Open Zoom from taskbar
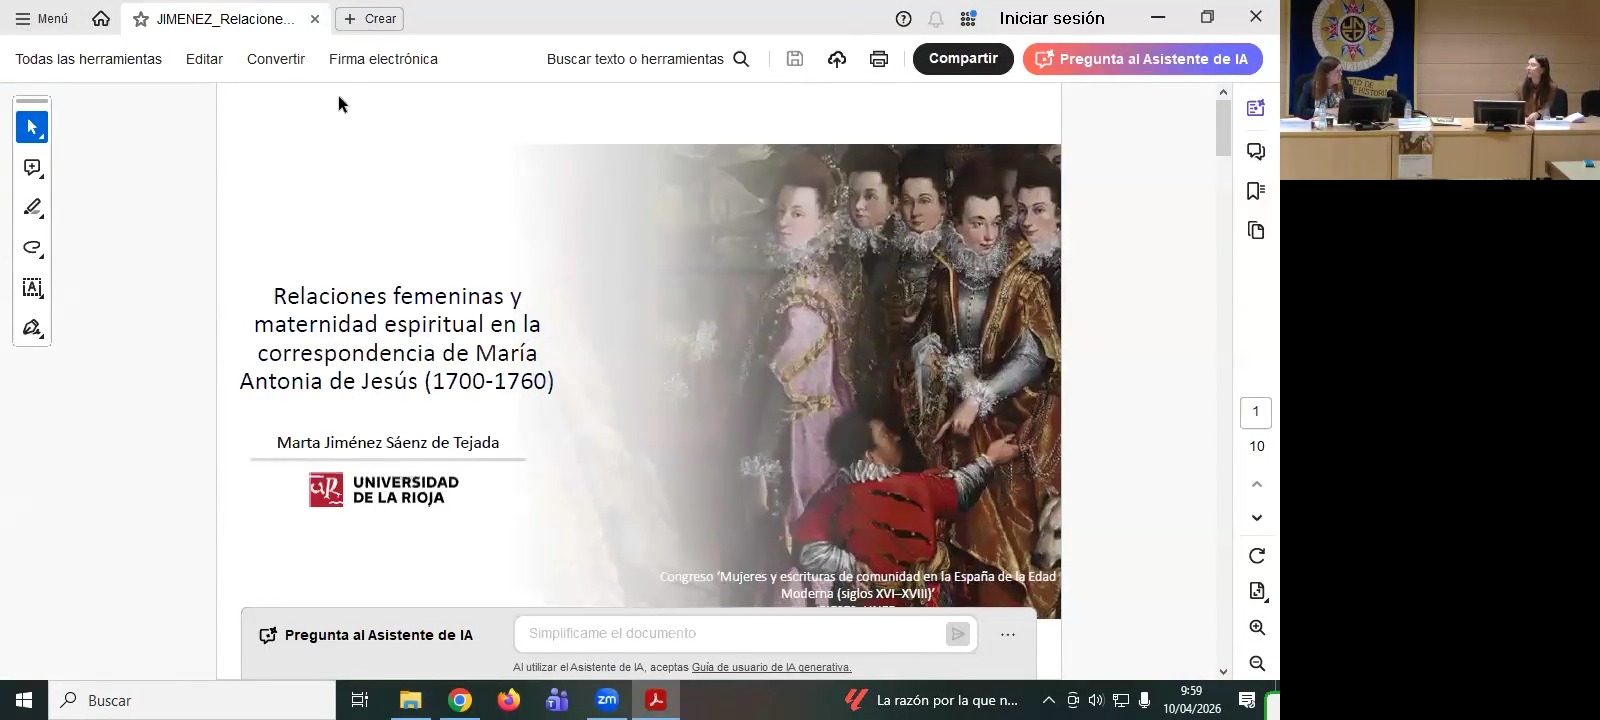The width and height of the screenshot is (1600, 720). 607,700
